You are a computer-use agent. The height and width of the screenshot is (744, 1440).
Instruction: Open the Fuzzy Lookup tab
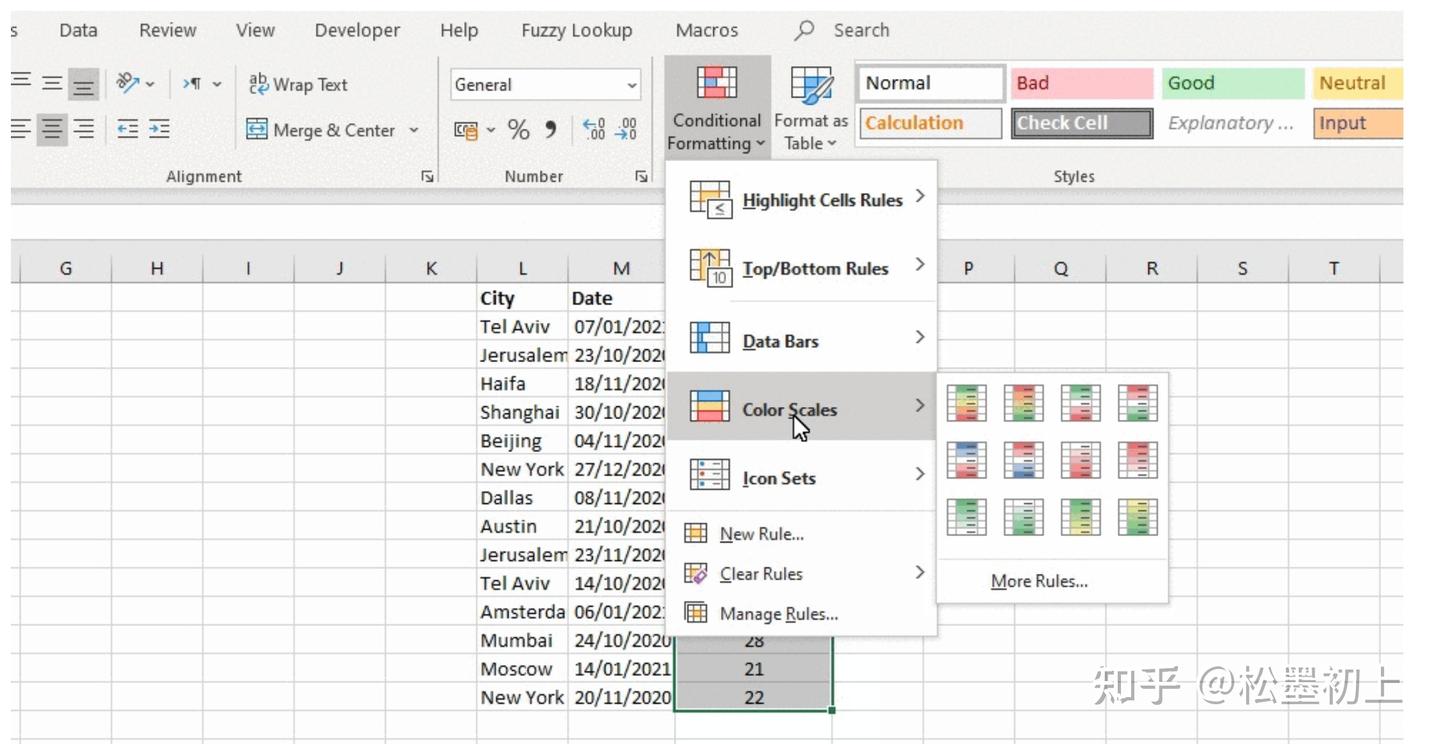tap(577, 29)
